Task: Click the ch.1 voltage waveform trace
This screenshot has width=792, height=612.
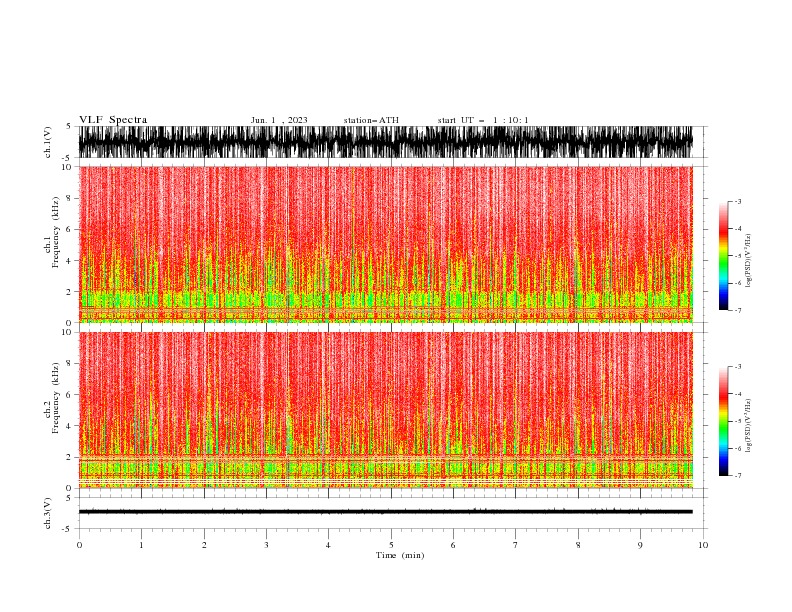Action: (385, 142)
